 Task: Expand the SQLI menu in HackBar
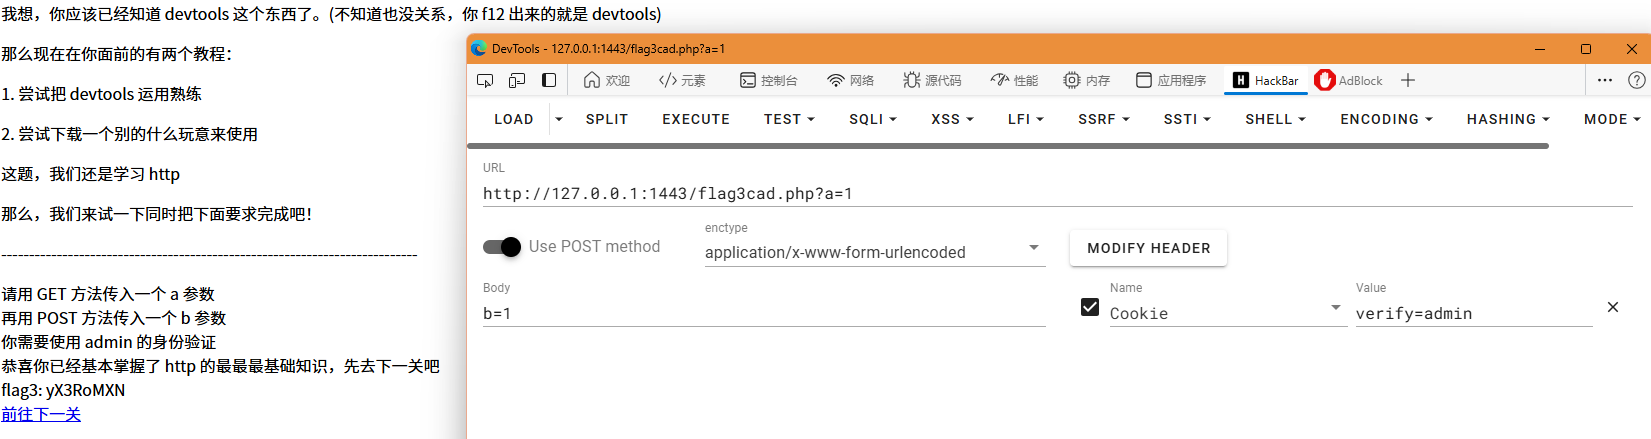tap(872, 119)
